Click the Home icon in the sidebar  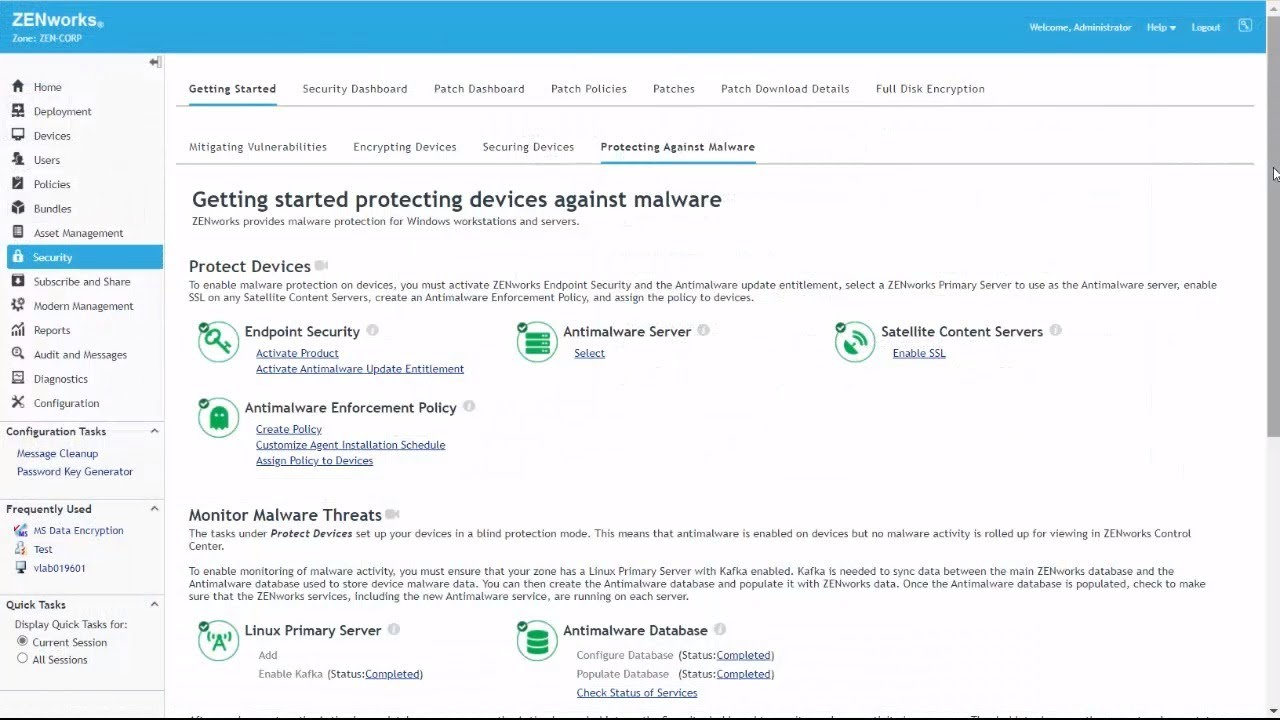(18, 87)
